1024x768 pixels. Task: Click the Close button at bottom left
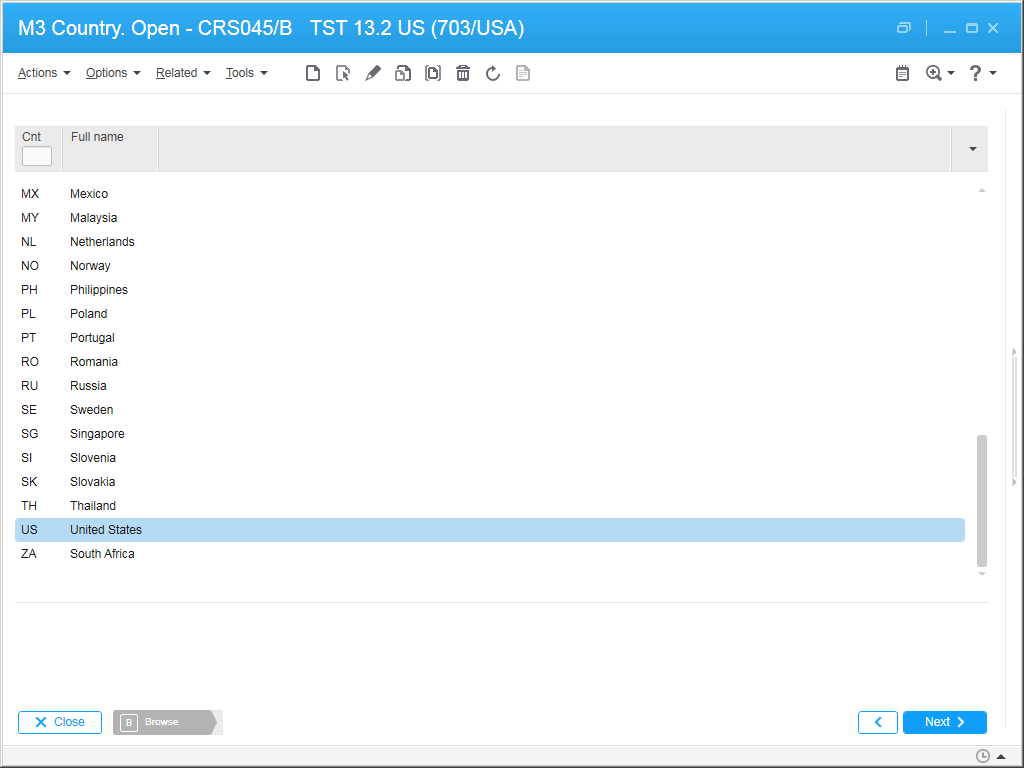click(x=60, y=722)
